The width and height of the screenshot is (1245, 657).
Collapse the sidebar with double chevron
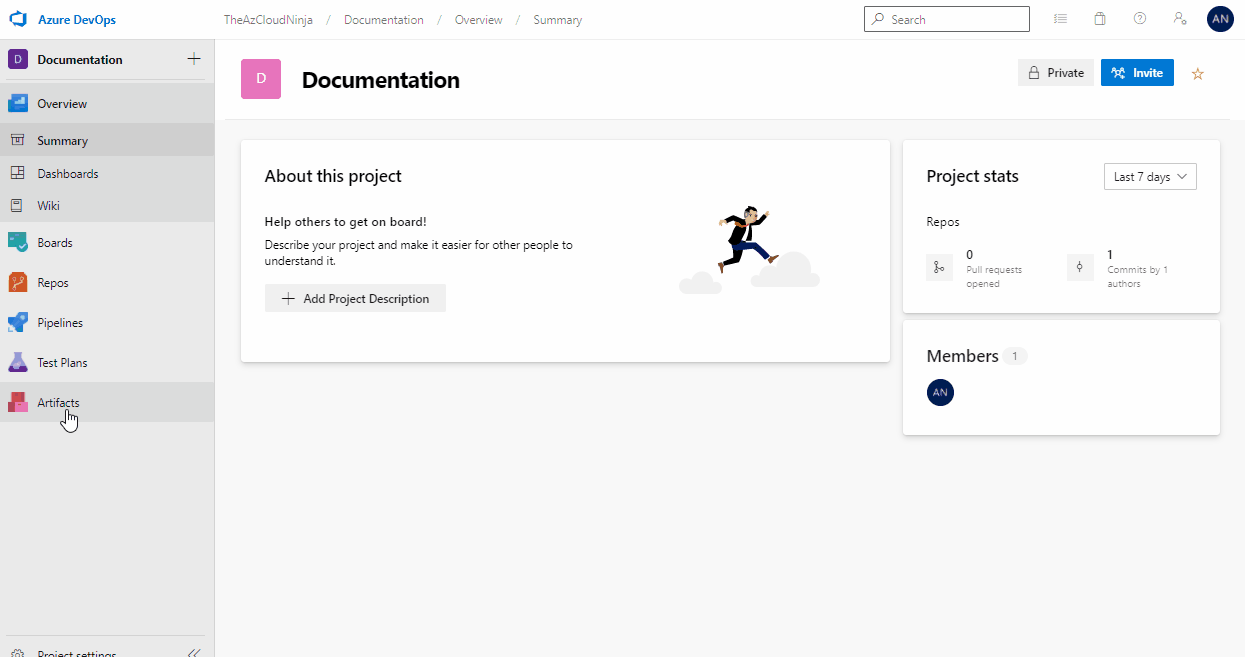tap(194, 652)
